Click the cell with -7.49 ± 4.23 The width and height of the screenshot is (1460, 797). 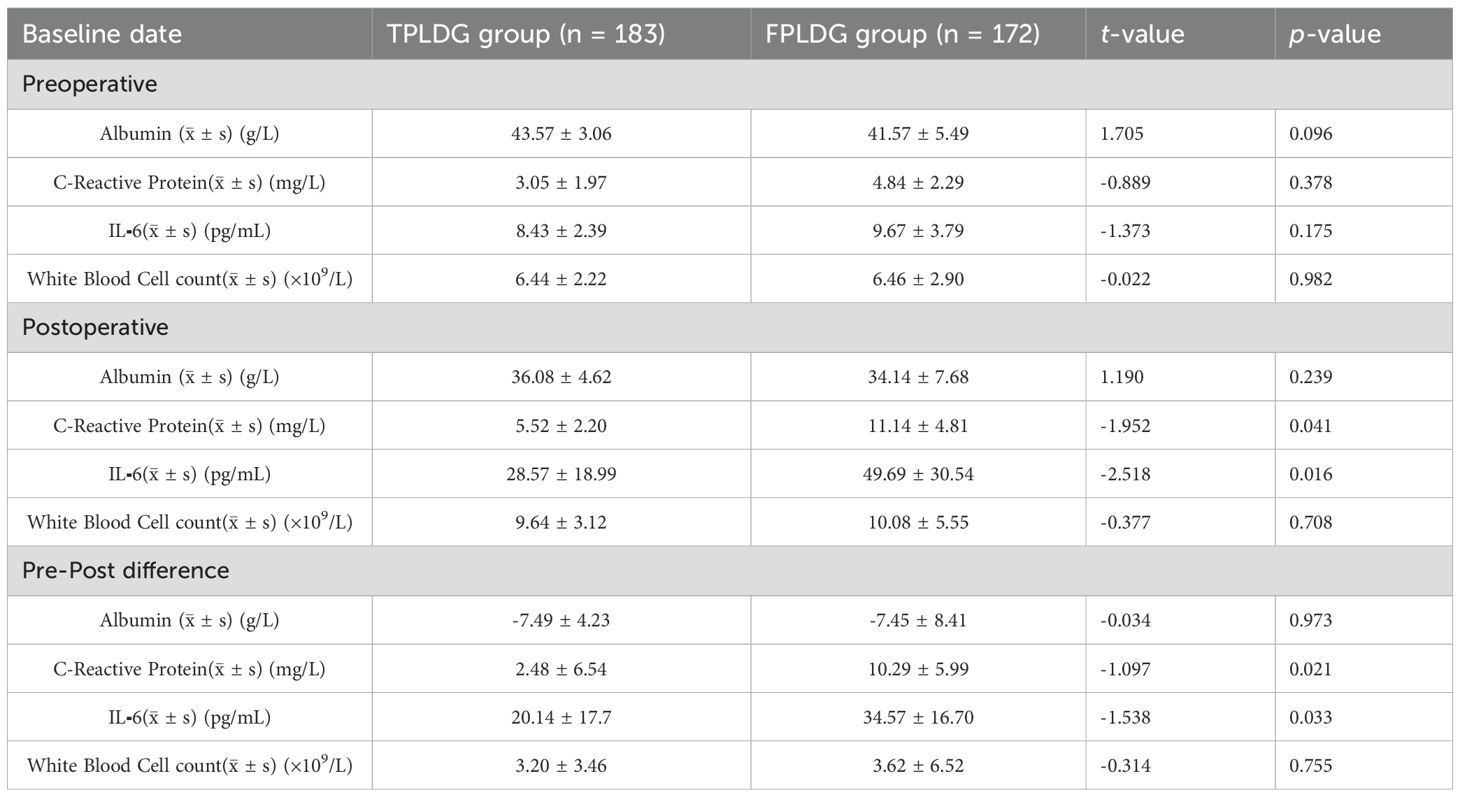point(562,620)
